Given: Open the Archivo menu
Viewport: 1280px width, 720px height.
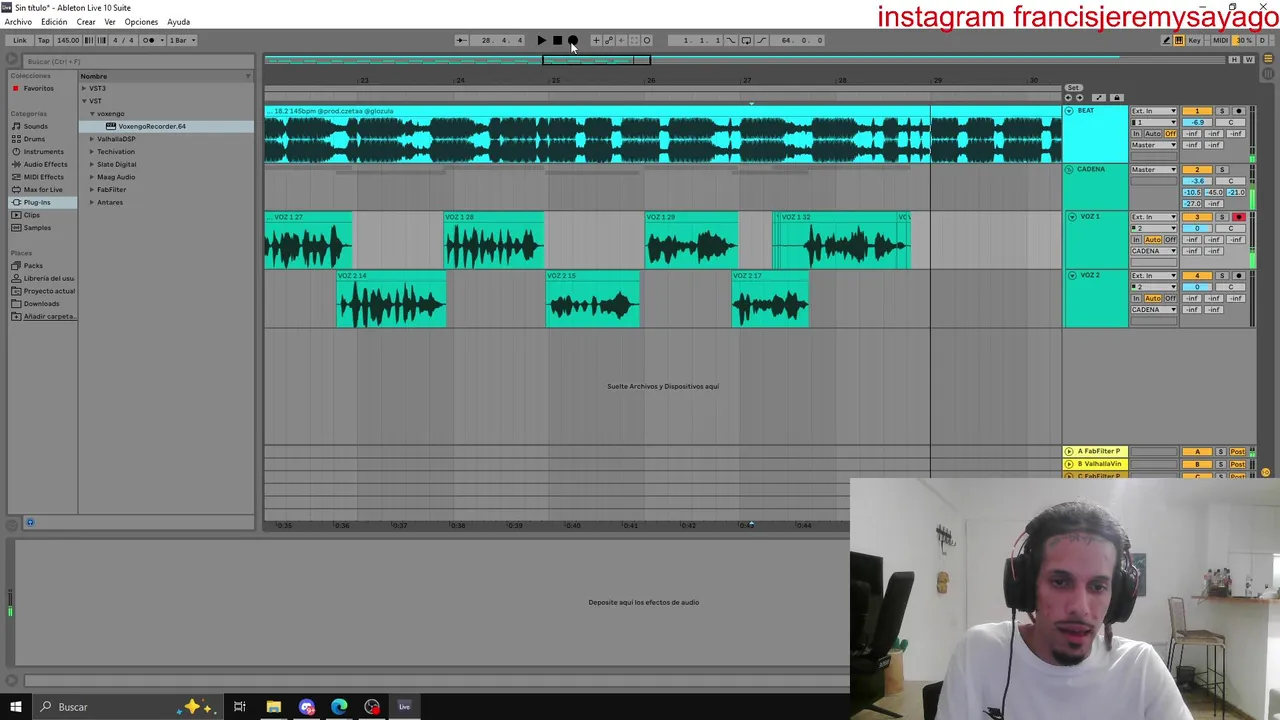Looking at the screenshot, I should 18,22.
